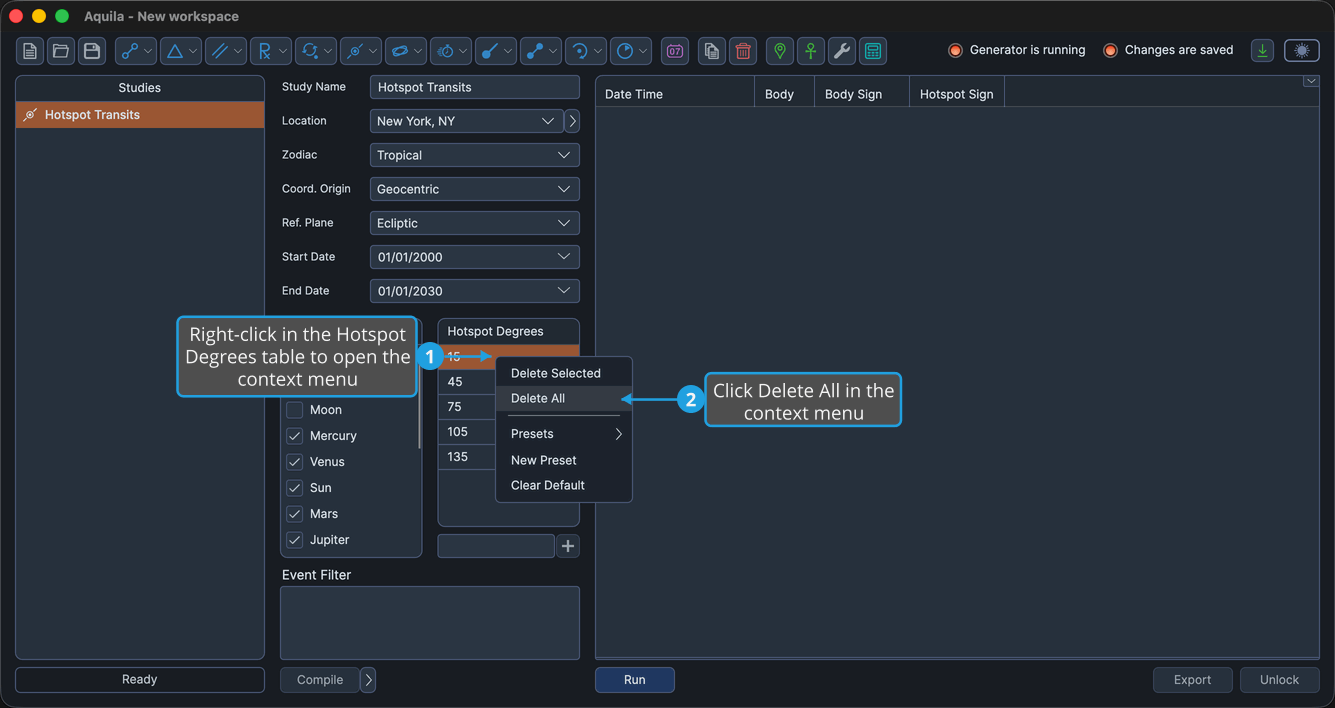This screenshot has width=1335, height=708.
Task: Click the double slash parallel study icon
Action: (x=226, y=51)
